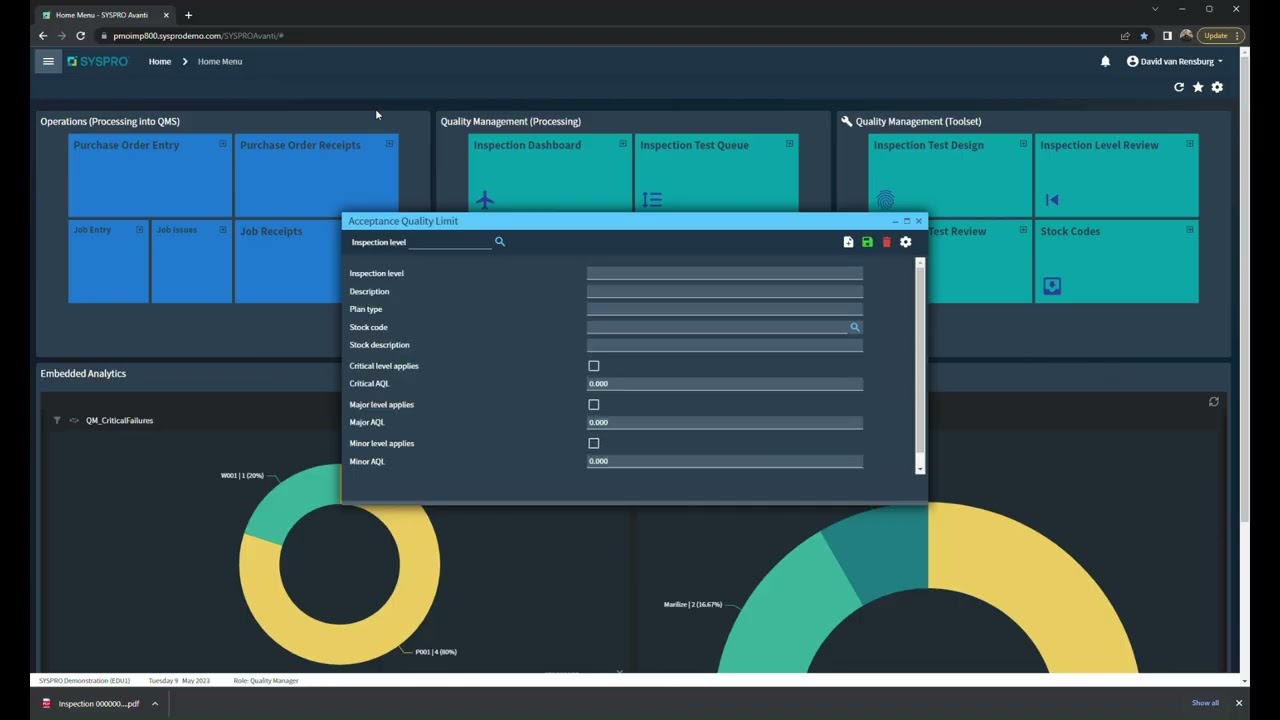Open the tab search dropdown in browser title bar
Screen dimensions: 1280x720
click(1156, 9)
